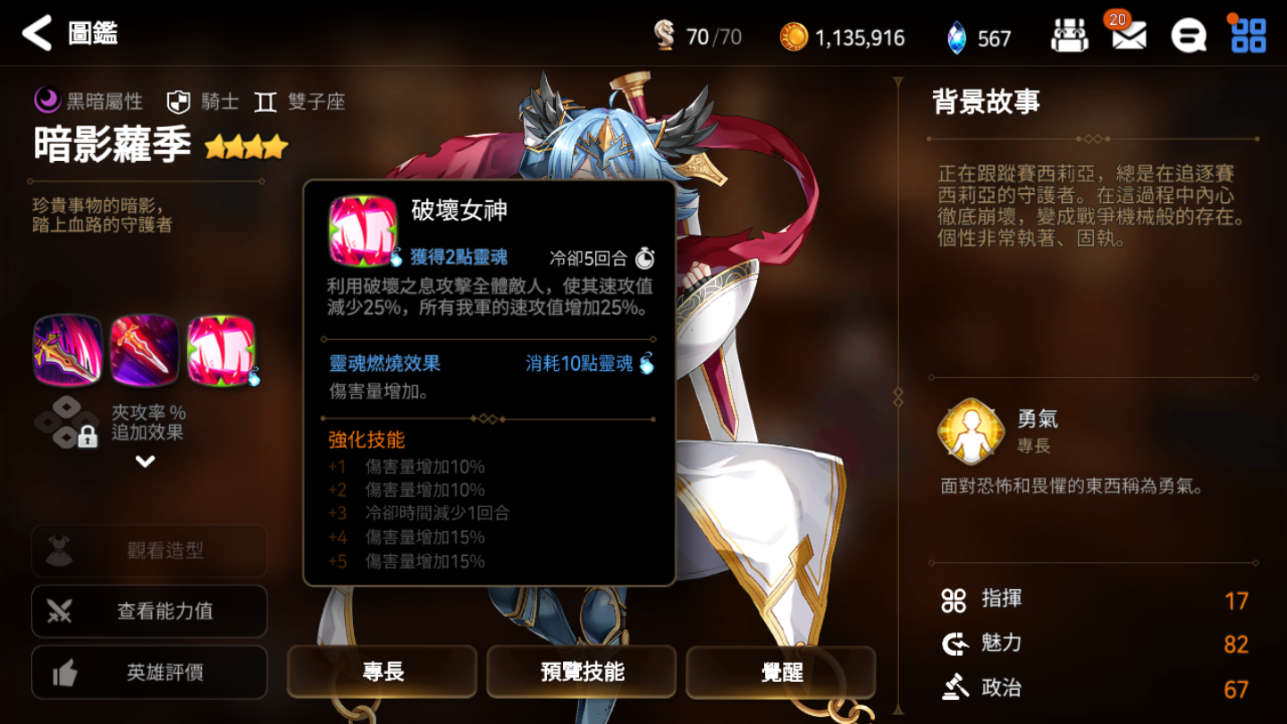The height and width of the screenshot is (724, 1287).
Task: Open the mail inbox envelope icon
Action: (1129, 37)
